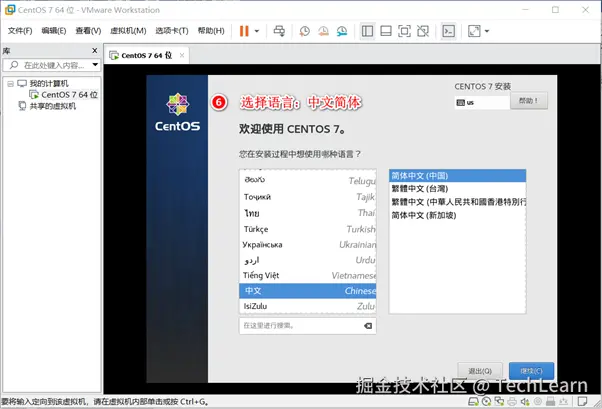Select Telugu in the language list
This screenshot has height=409, width=602.
tap(308, 180)
